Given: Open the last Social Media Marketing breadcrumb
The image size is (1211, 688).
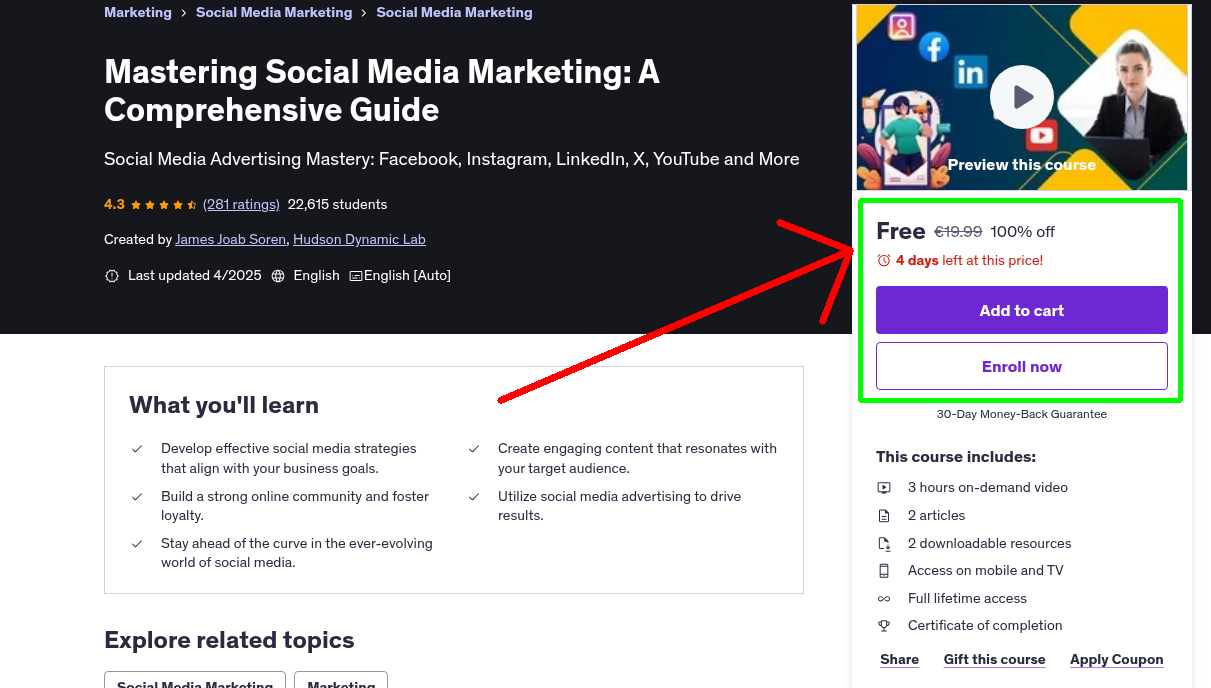Looking at the screenshot, I should tap(454, 12).
